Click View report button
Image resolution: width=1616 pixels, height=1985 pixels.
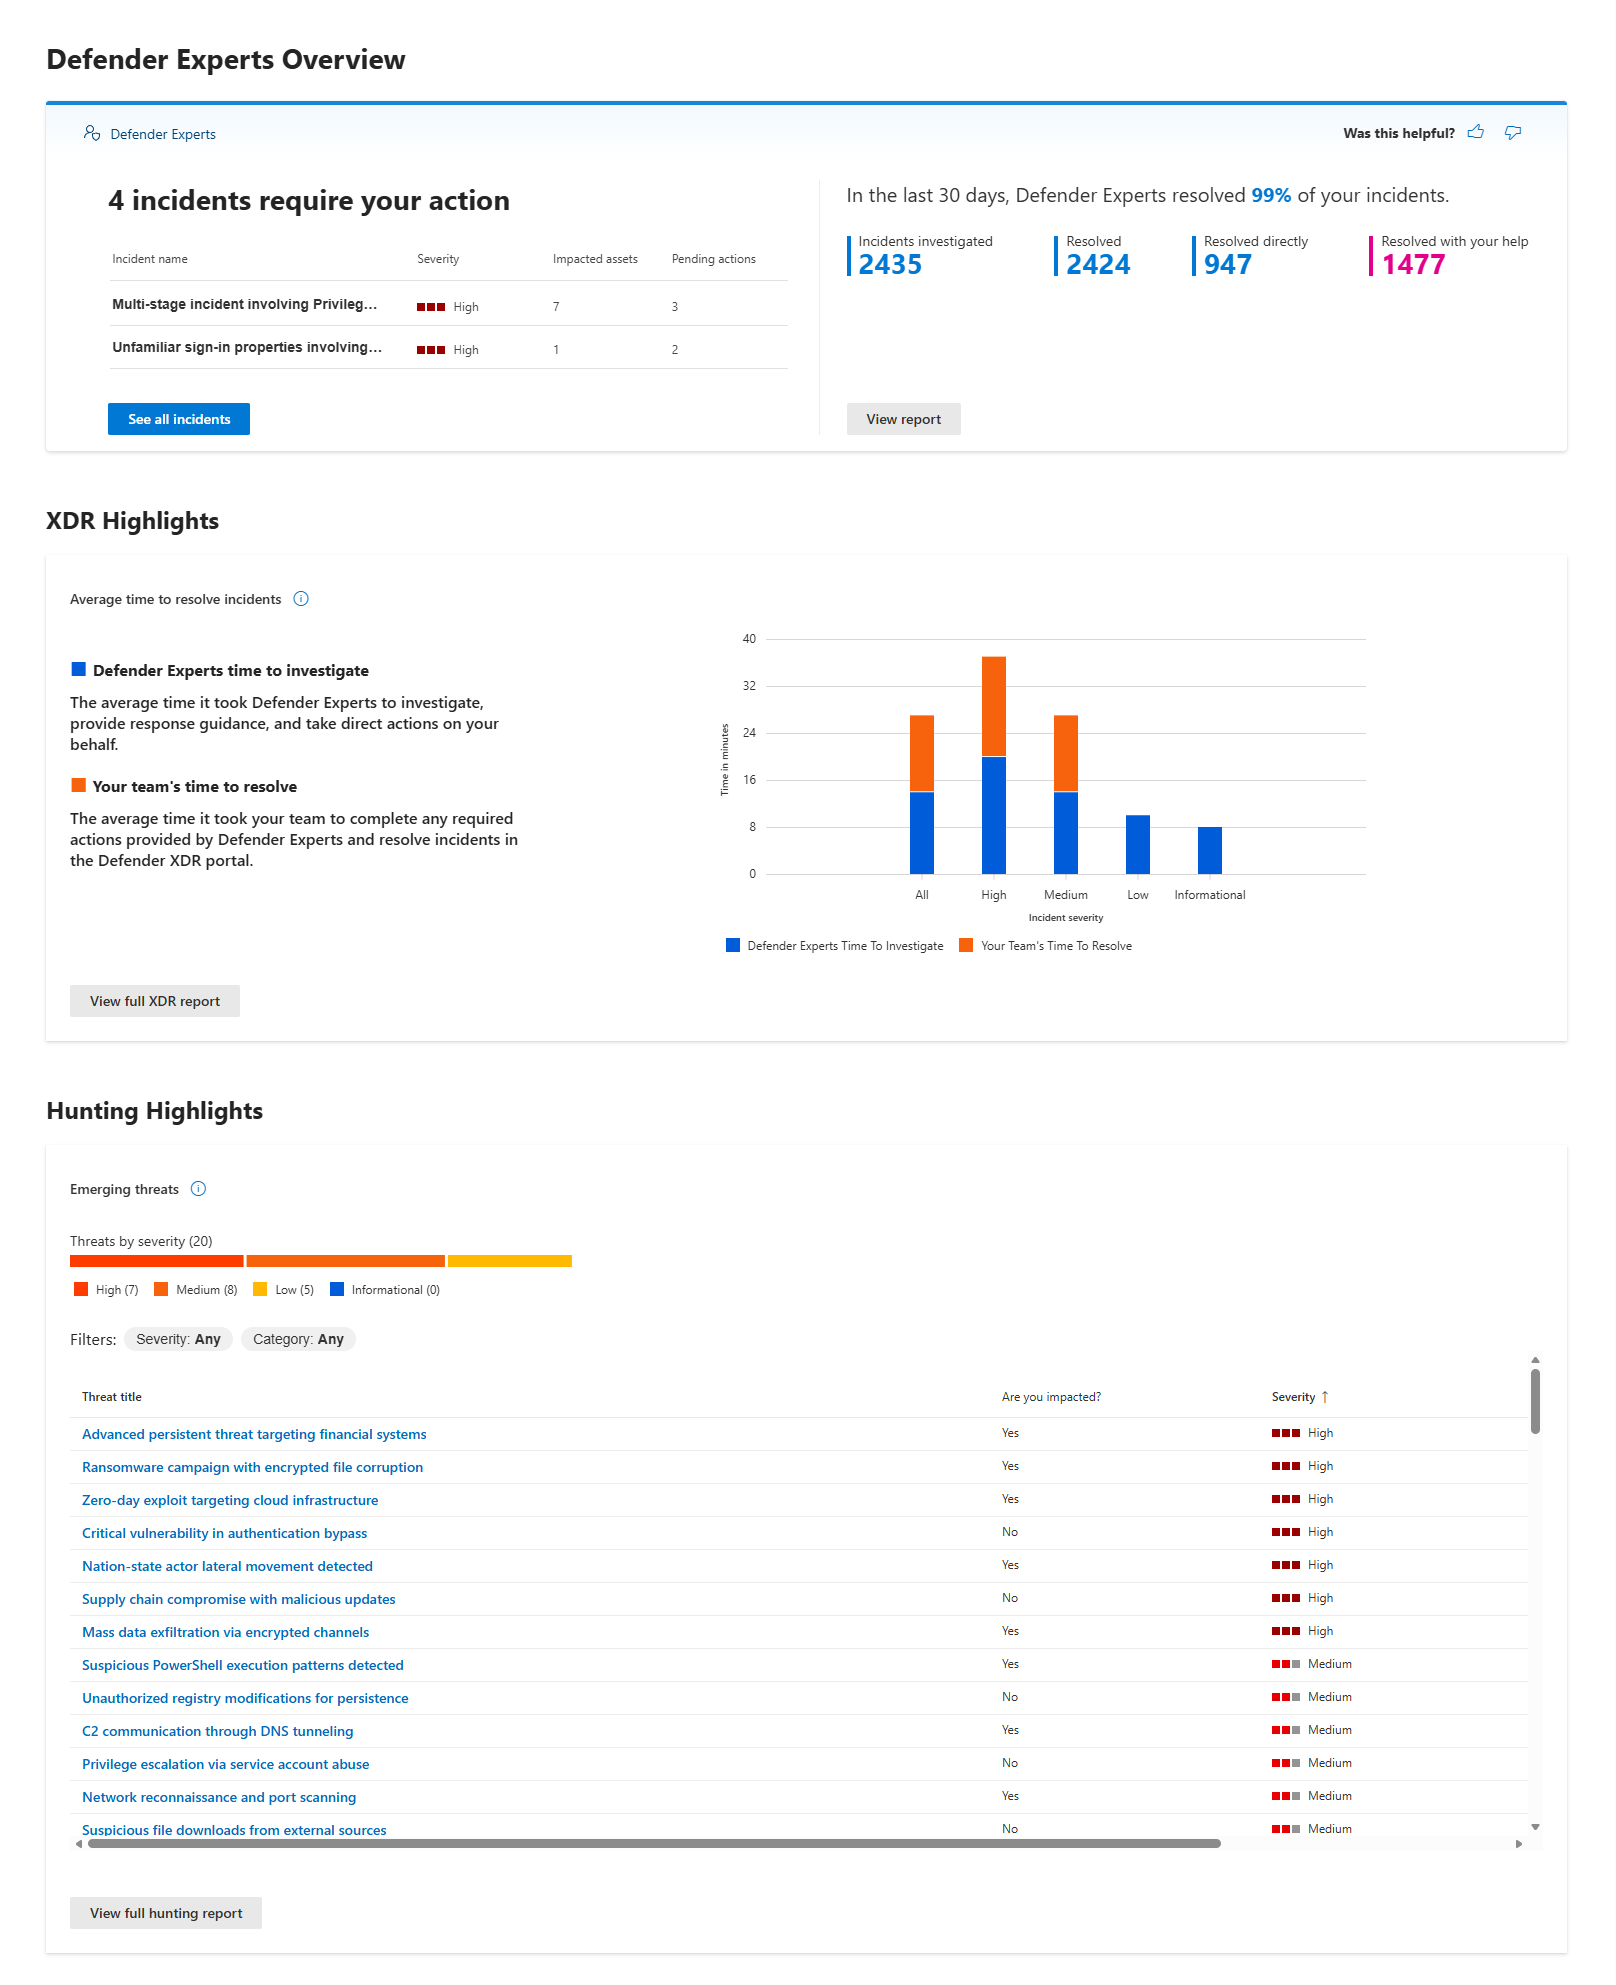click(904, 419)
